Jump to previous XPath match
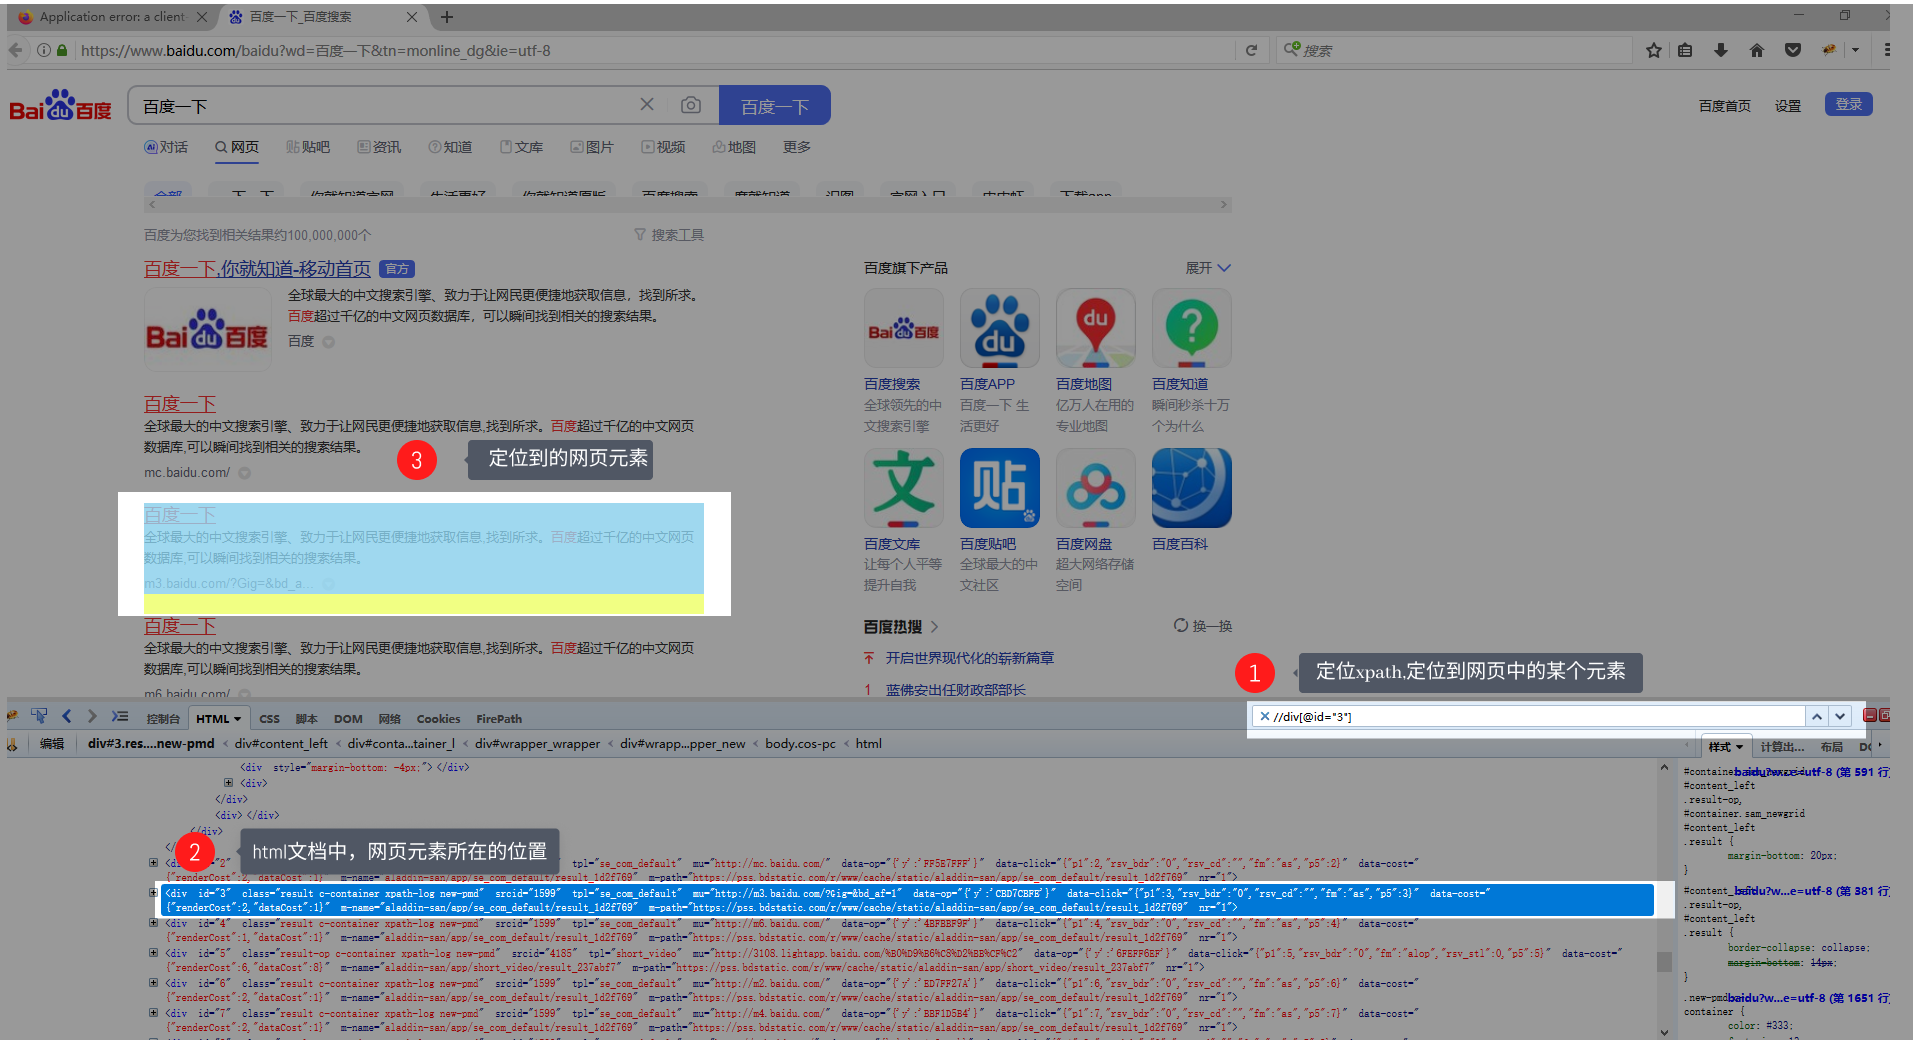This screenshot has height=1040, width=1920. pyautogui.click(x=1816, y=716)
